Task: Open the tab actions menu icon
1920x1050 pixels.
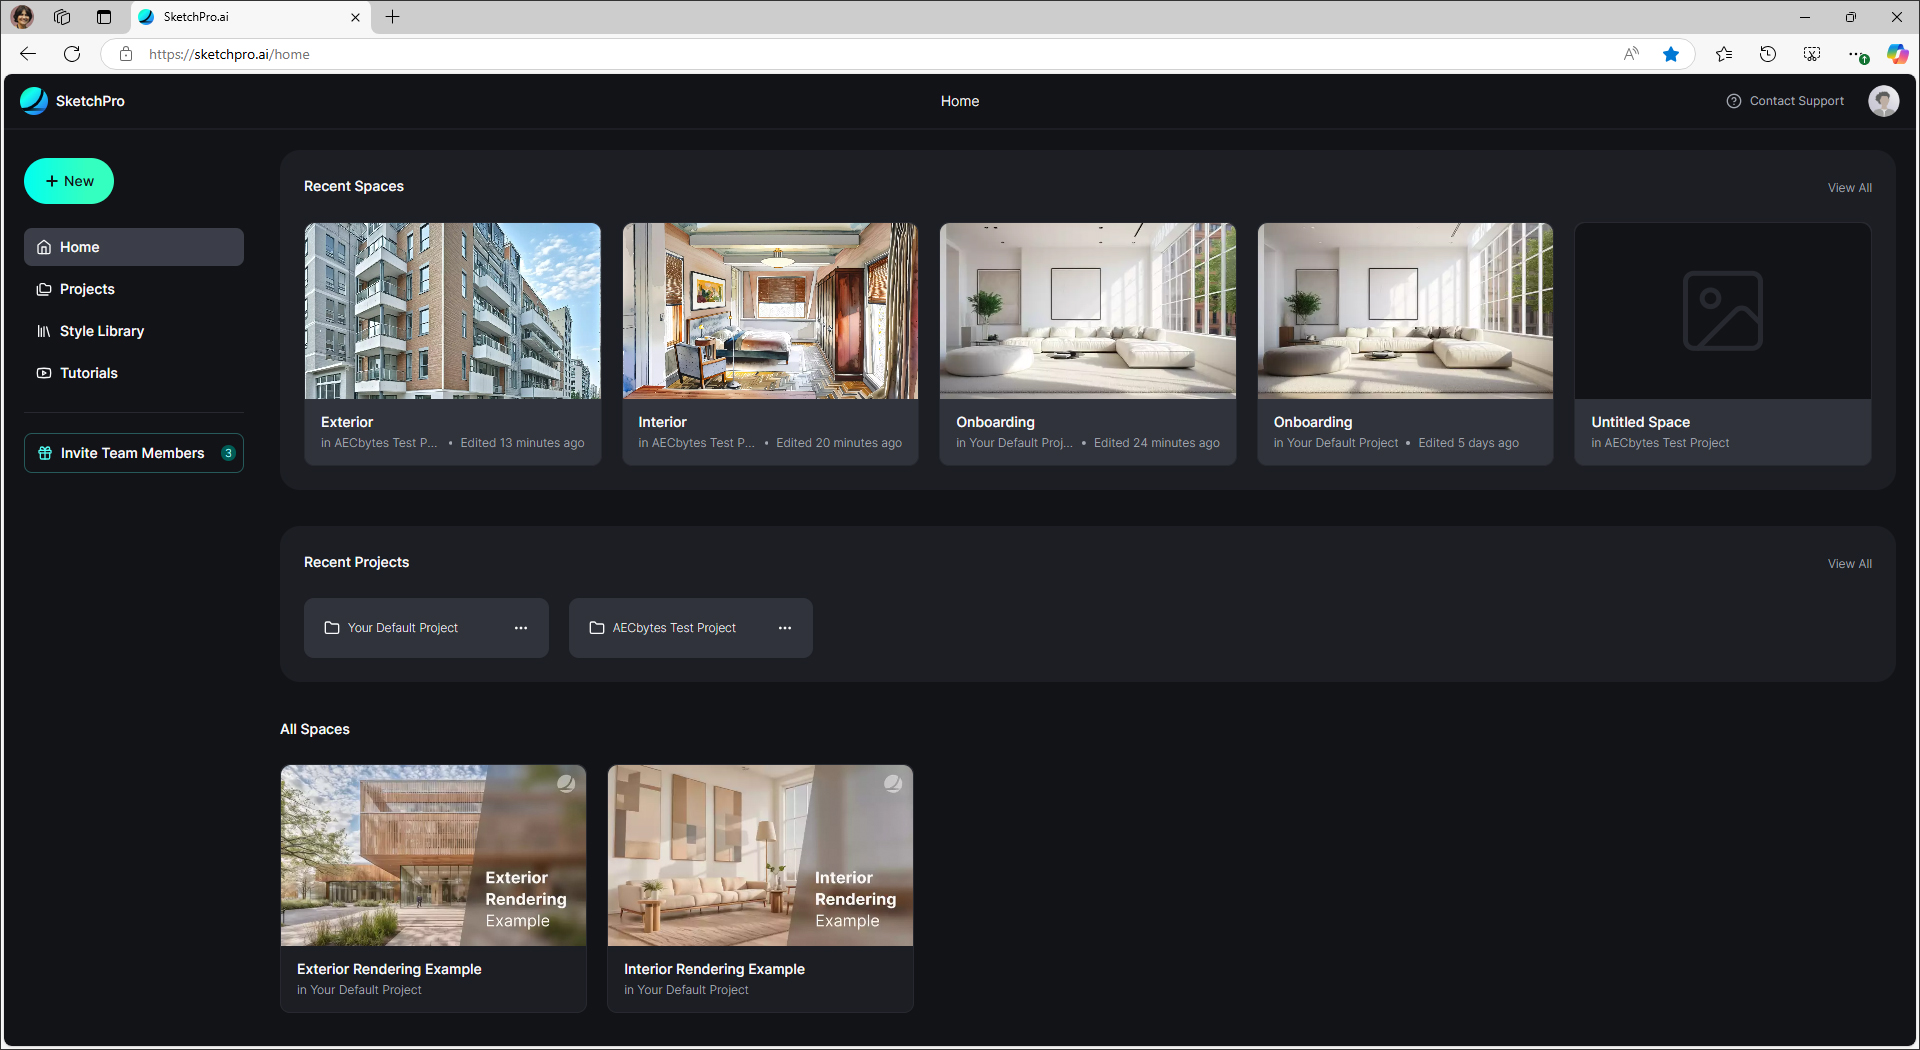Action: [104, 17]
